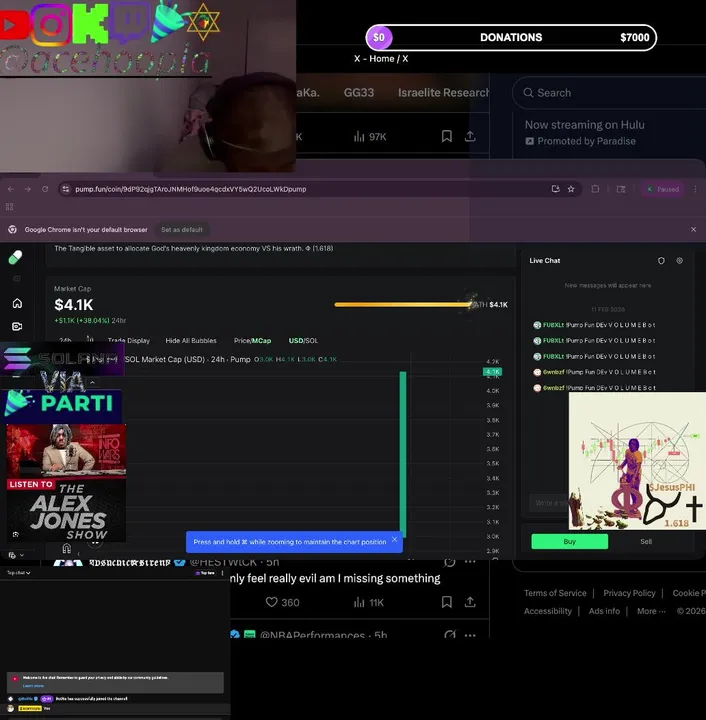
Task: Share the X post with 97K views
Action: coord(470,136)
